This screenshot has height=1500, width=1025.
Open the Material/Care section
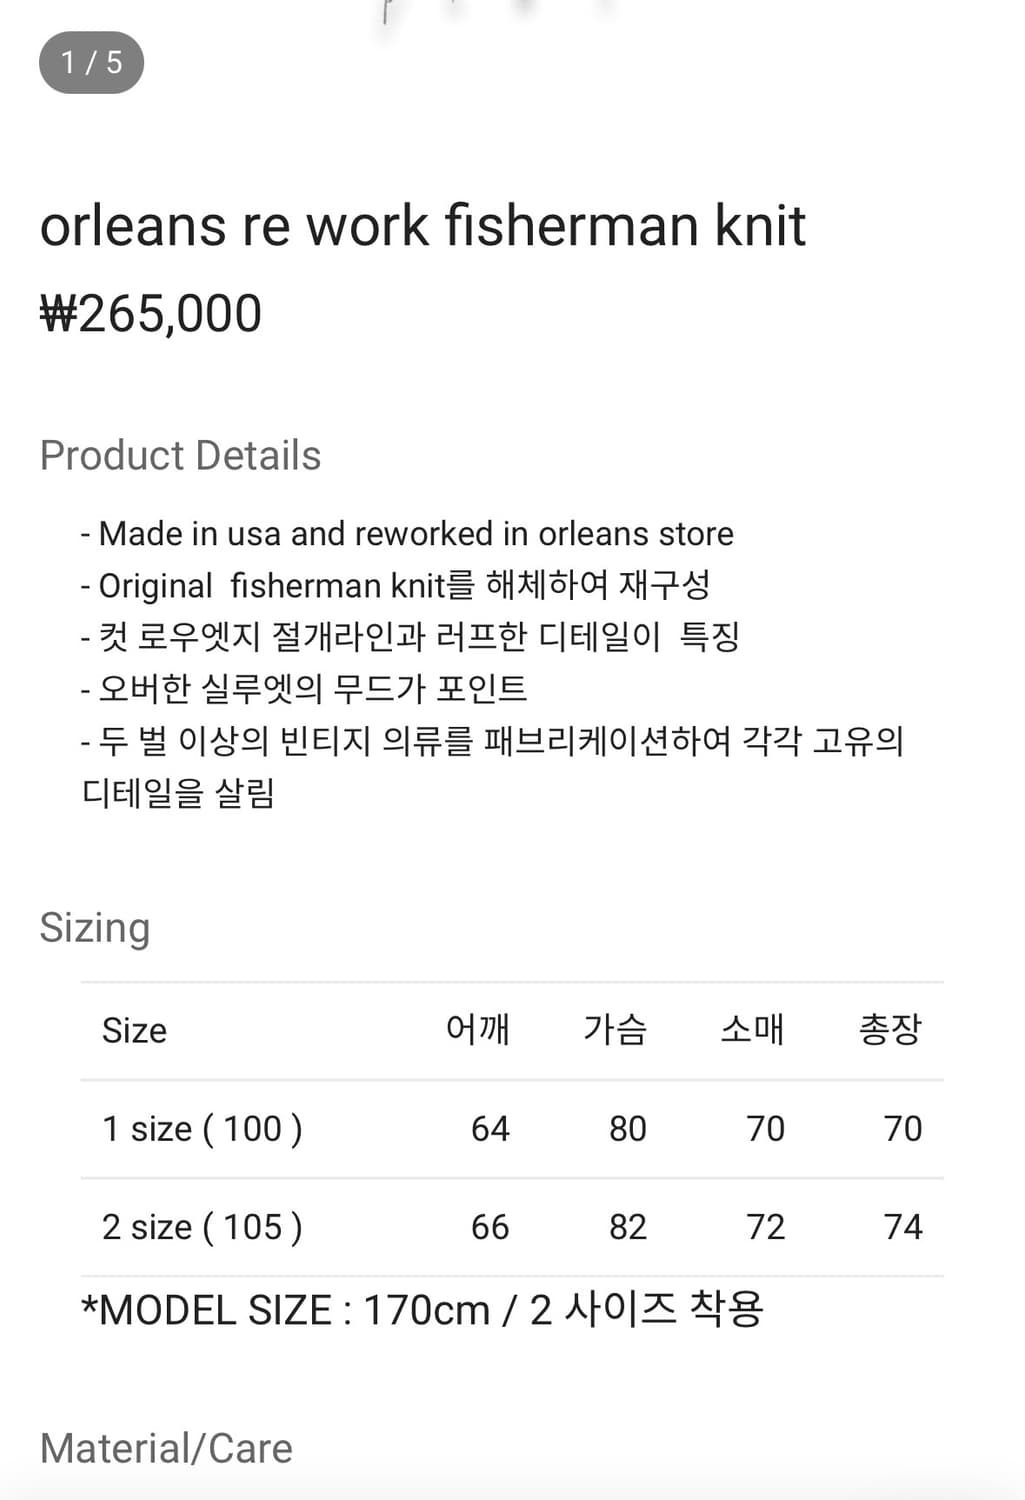165,1447
